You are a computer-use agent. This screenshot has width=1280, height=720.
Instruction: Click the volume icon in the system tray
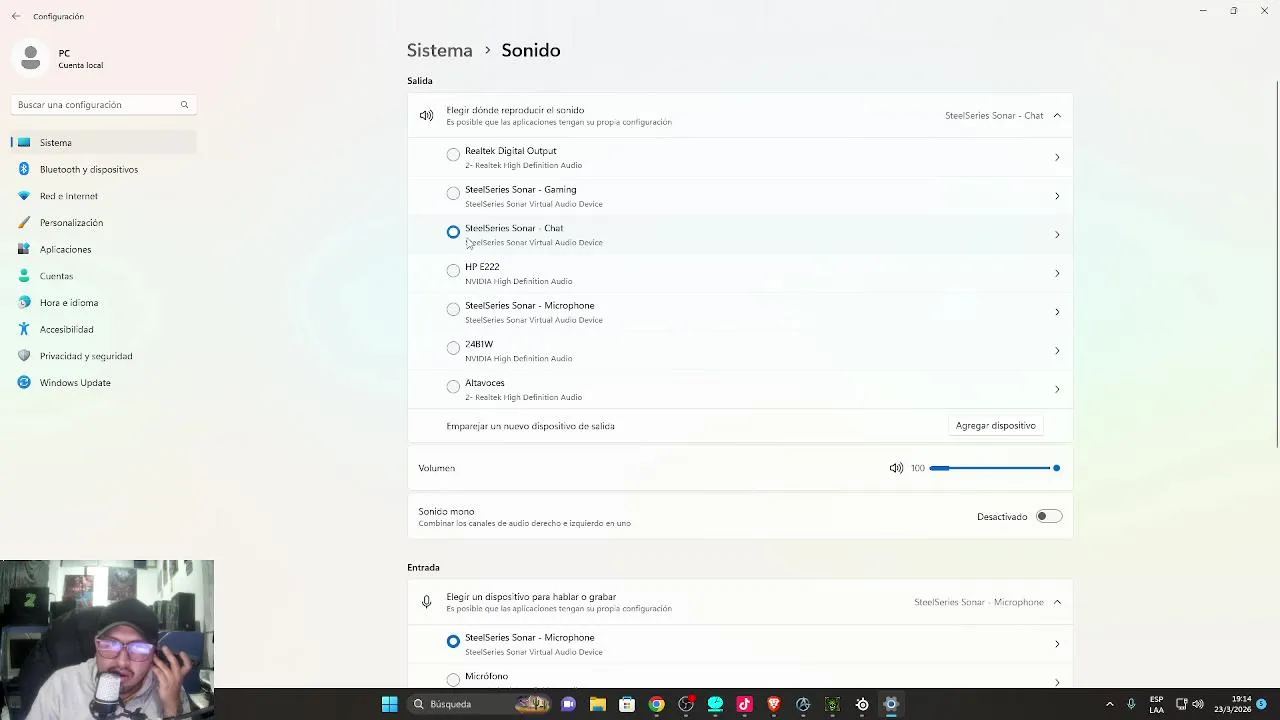pyautogui.click(x=1198, y=704)
